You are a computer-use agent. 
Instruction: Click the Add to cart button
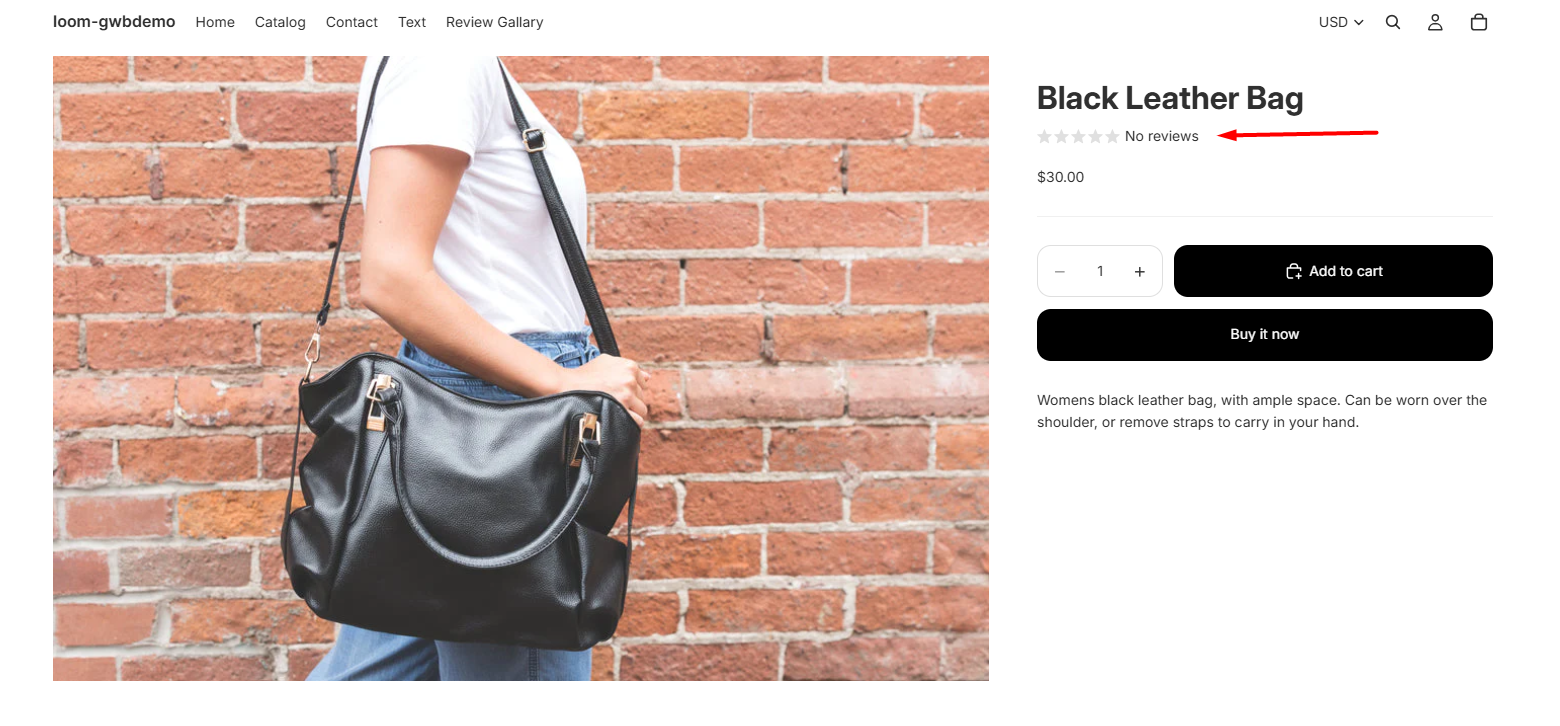pos(1333,271)
